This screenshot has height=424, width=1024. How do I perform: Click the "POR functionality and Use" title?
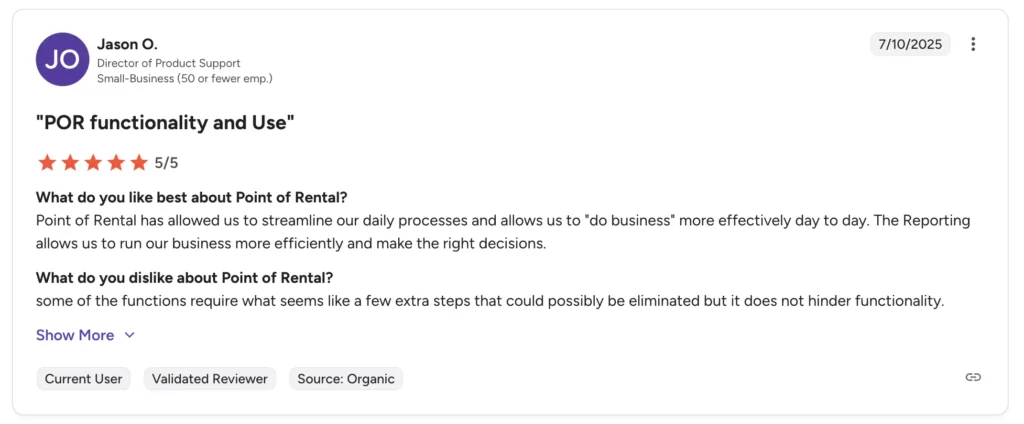point(165,122)
